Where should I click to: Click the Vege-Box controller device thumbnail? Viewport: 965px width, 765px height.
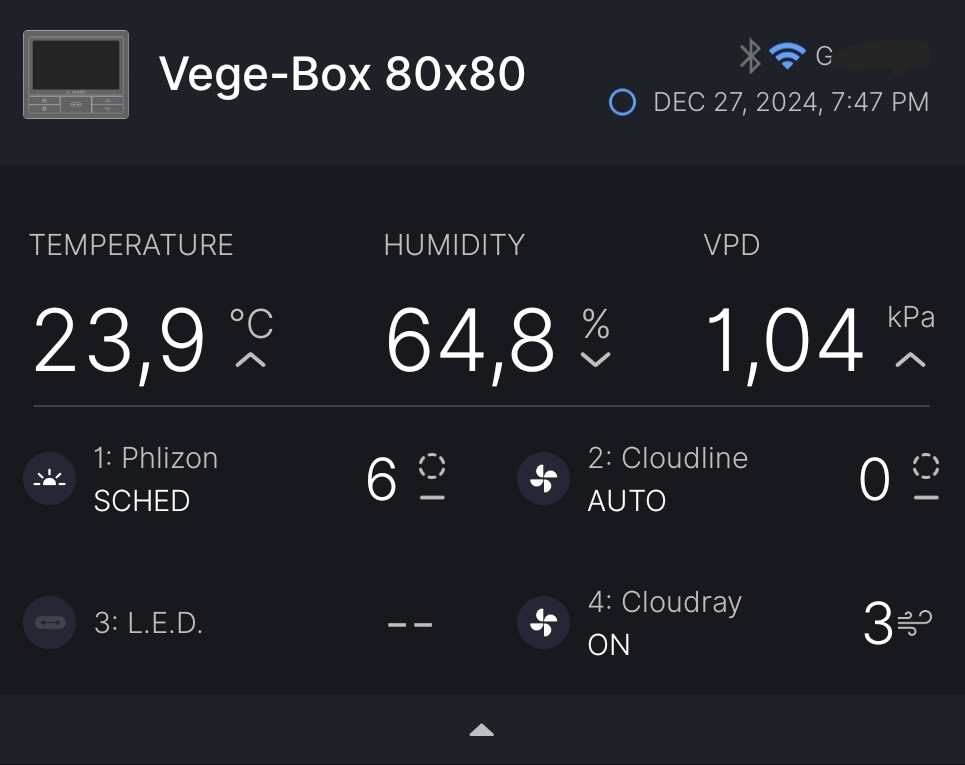pos(76,75)
